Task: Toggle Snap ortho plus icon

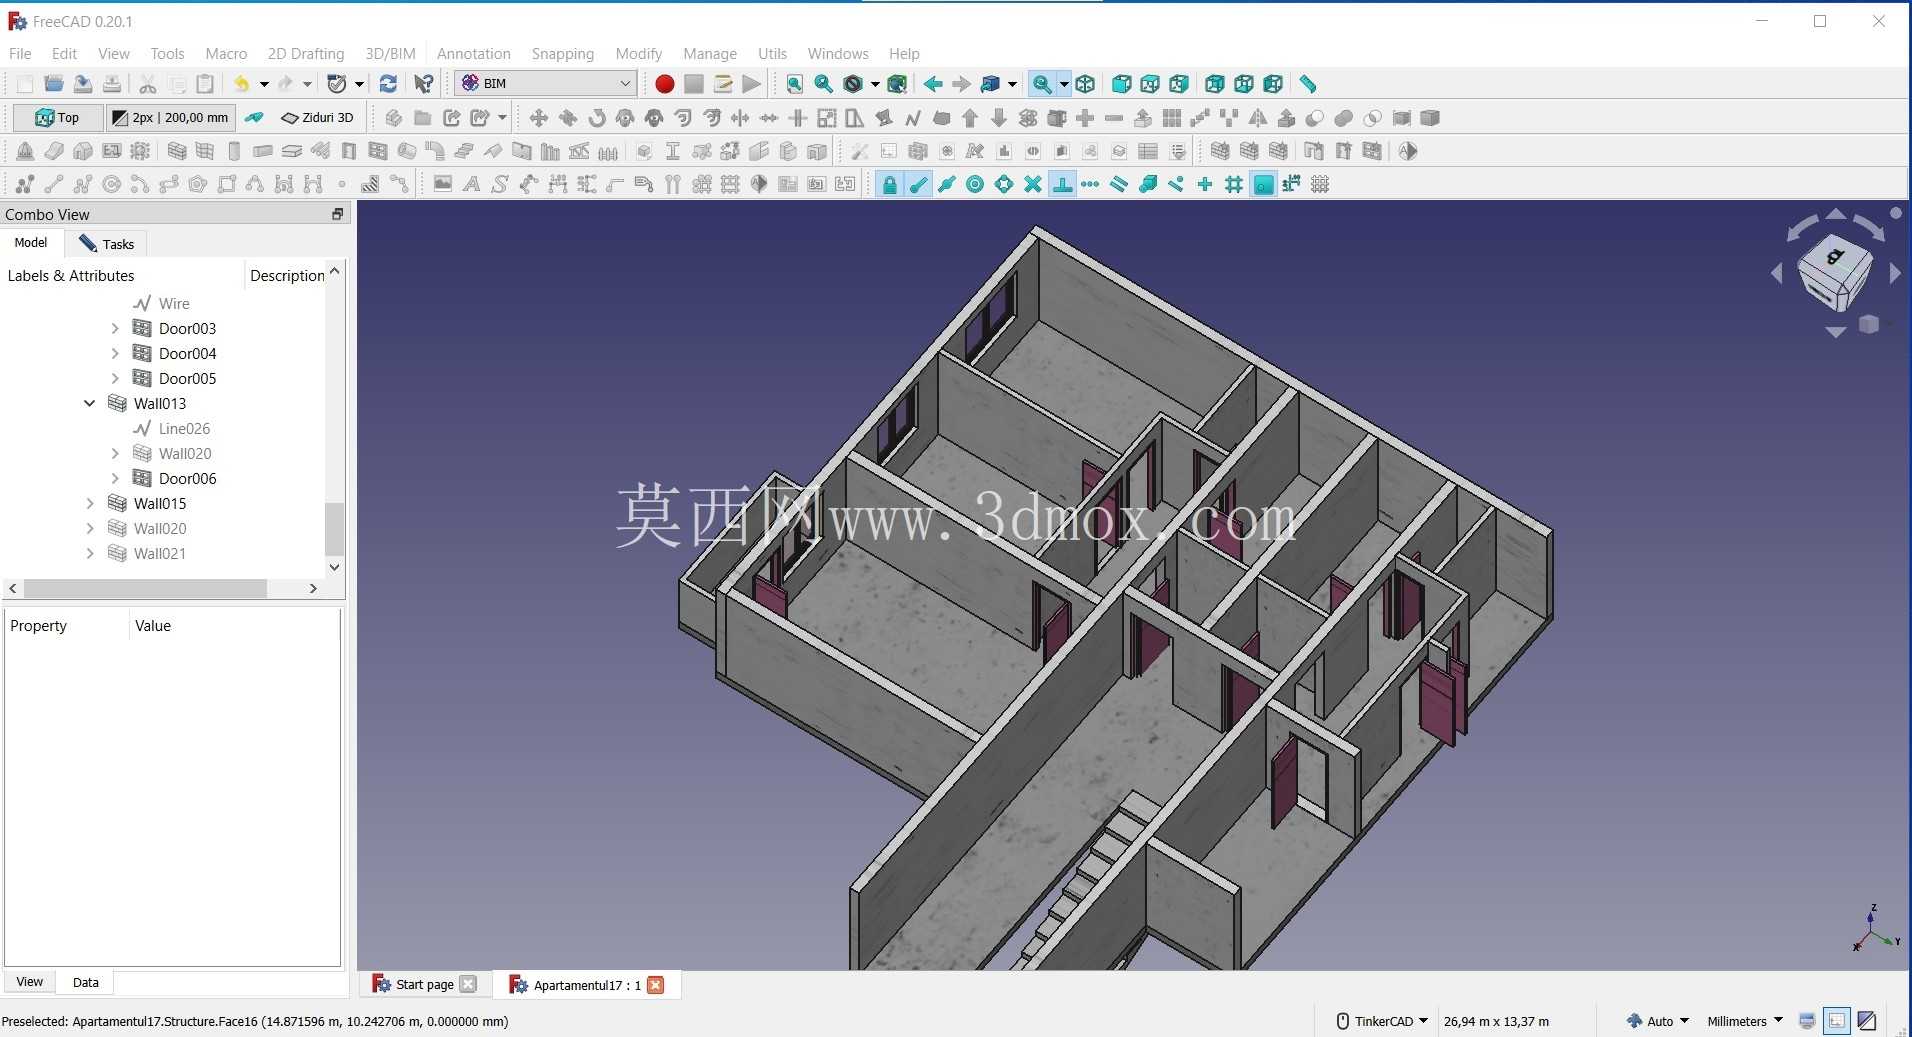Action: coord(1205,184)
